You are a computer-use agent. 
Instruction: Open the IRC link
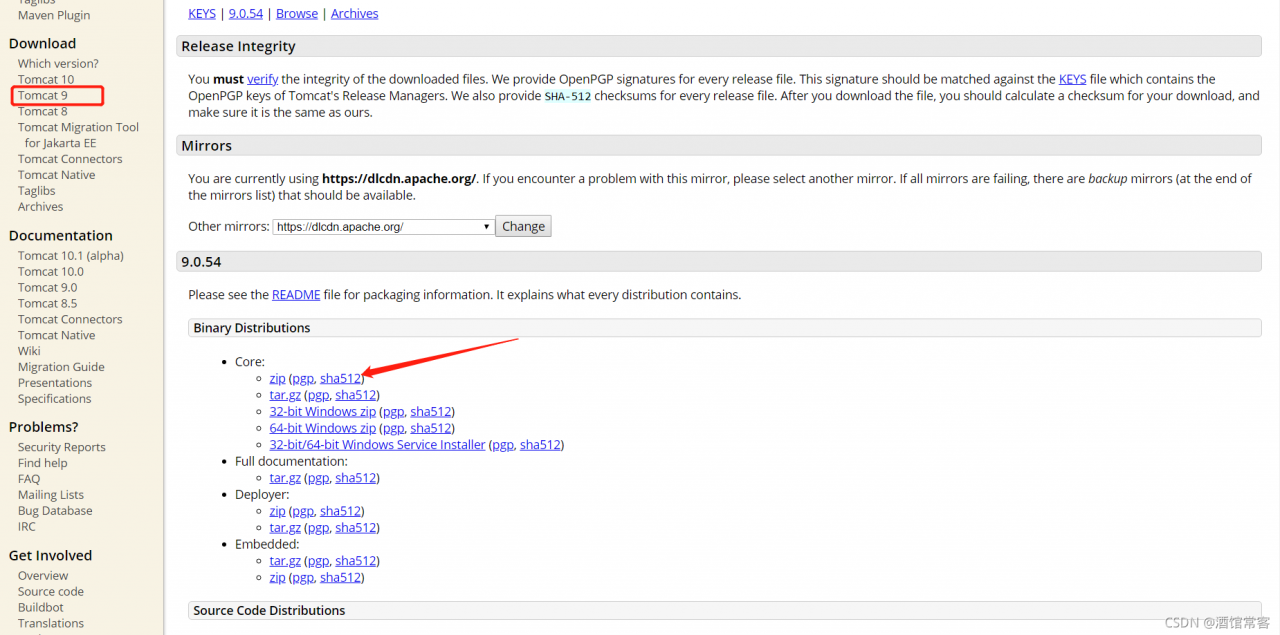(x=27, y=527)
